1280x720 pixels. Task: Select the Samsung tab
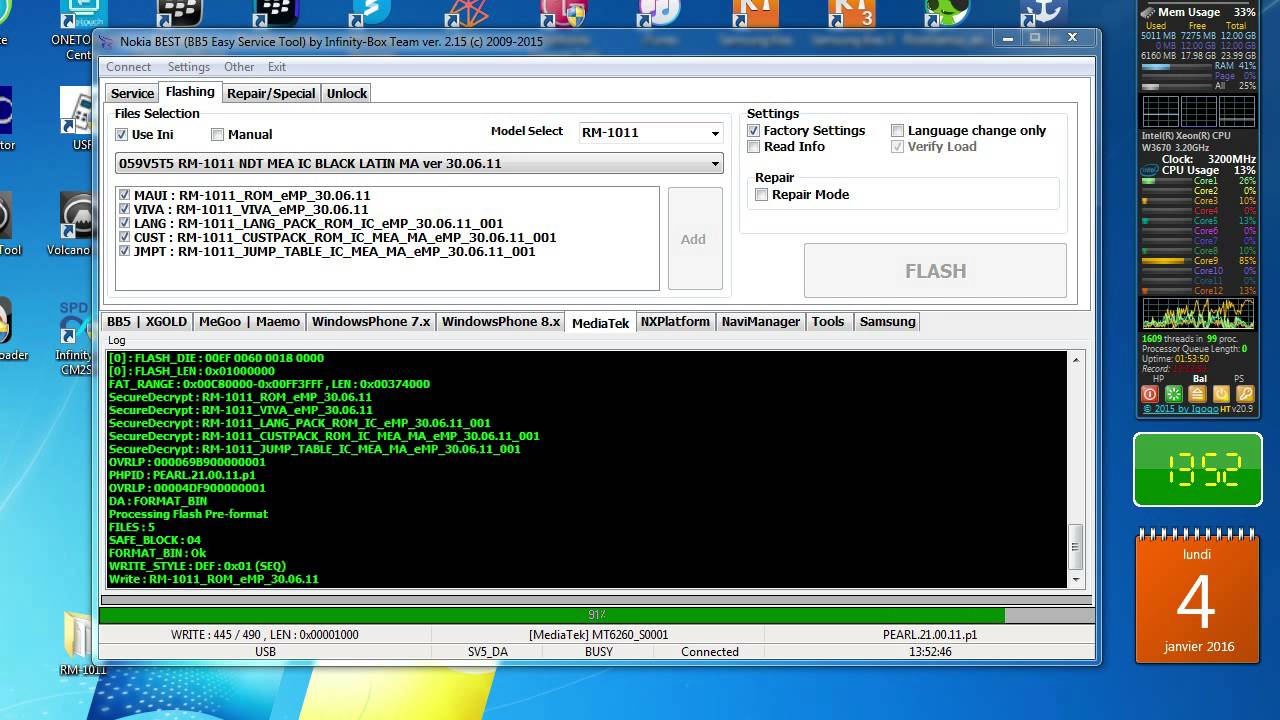(887, 322)
